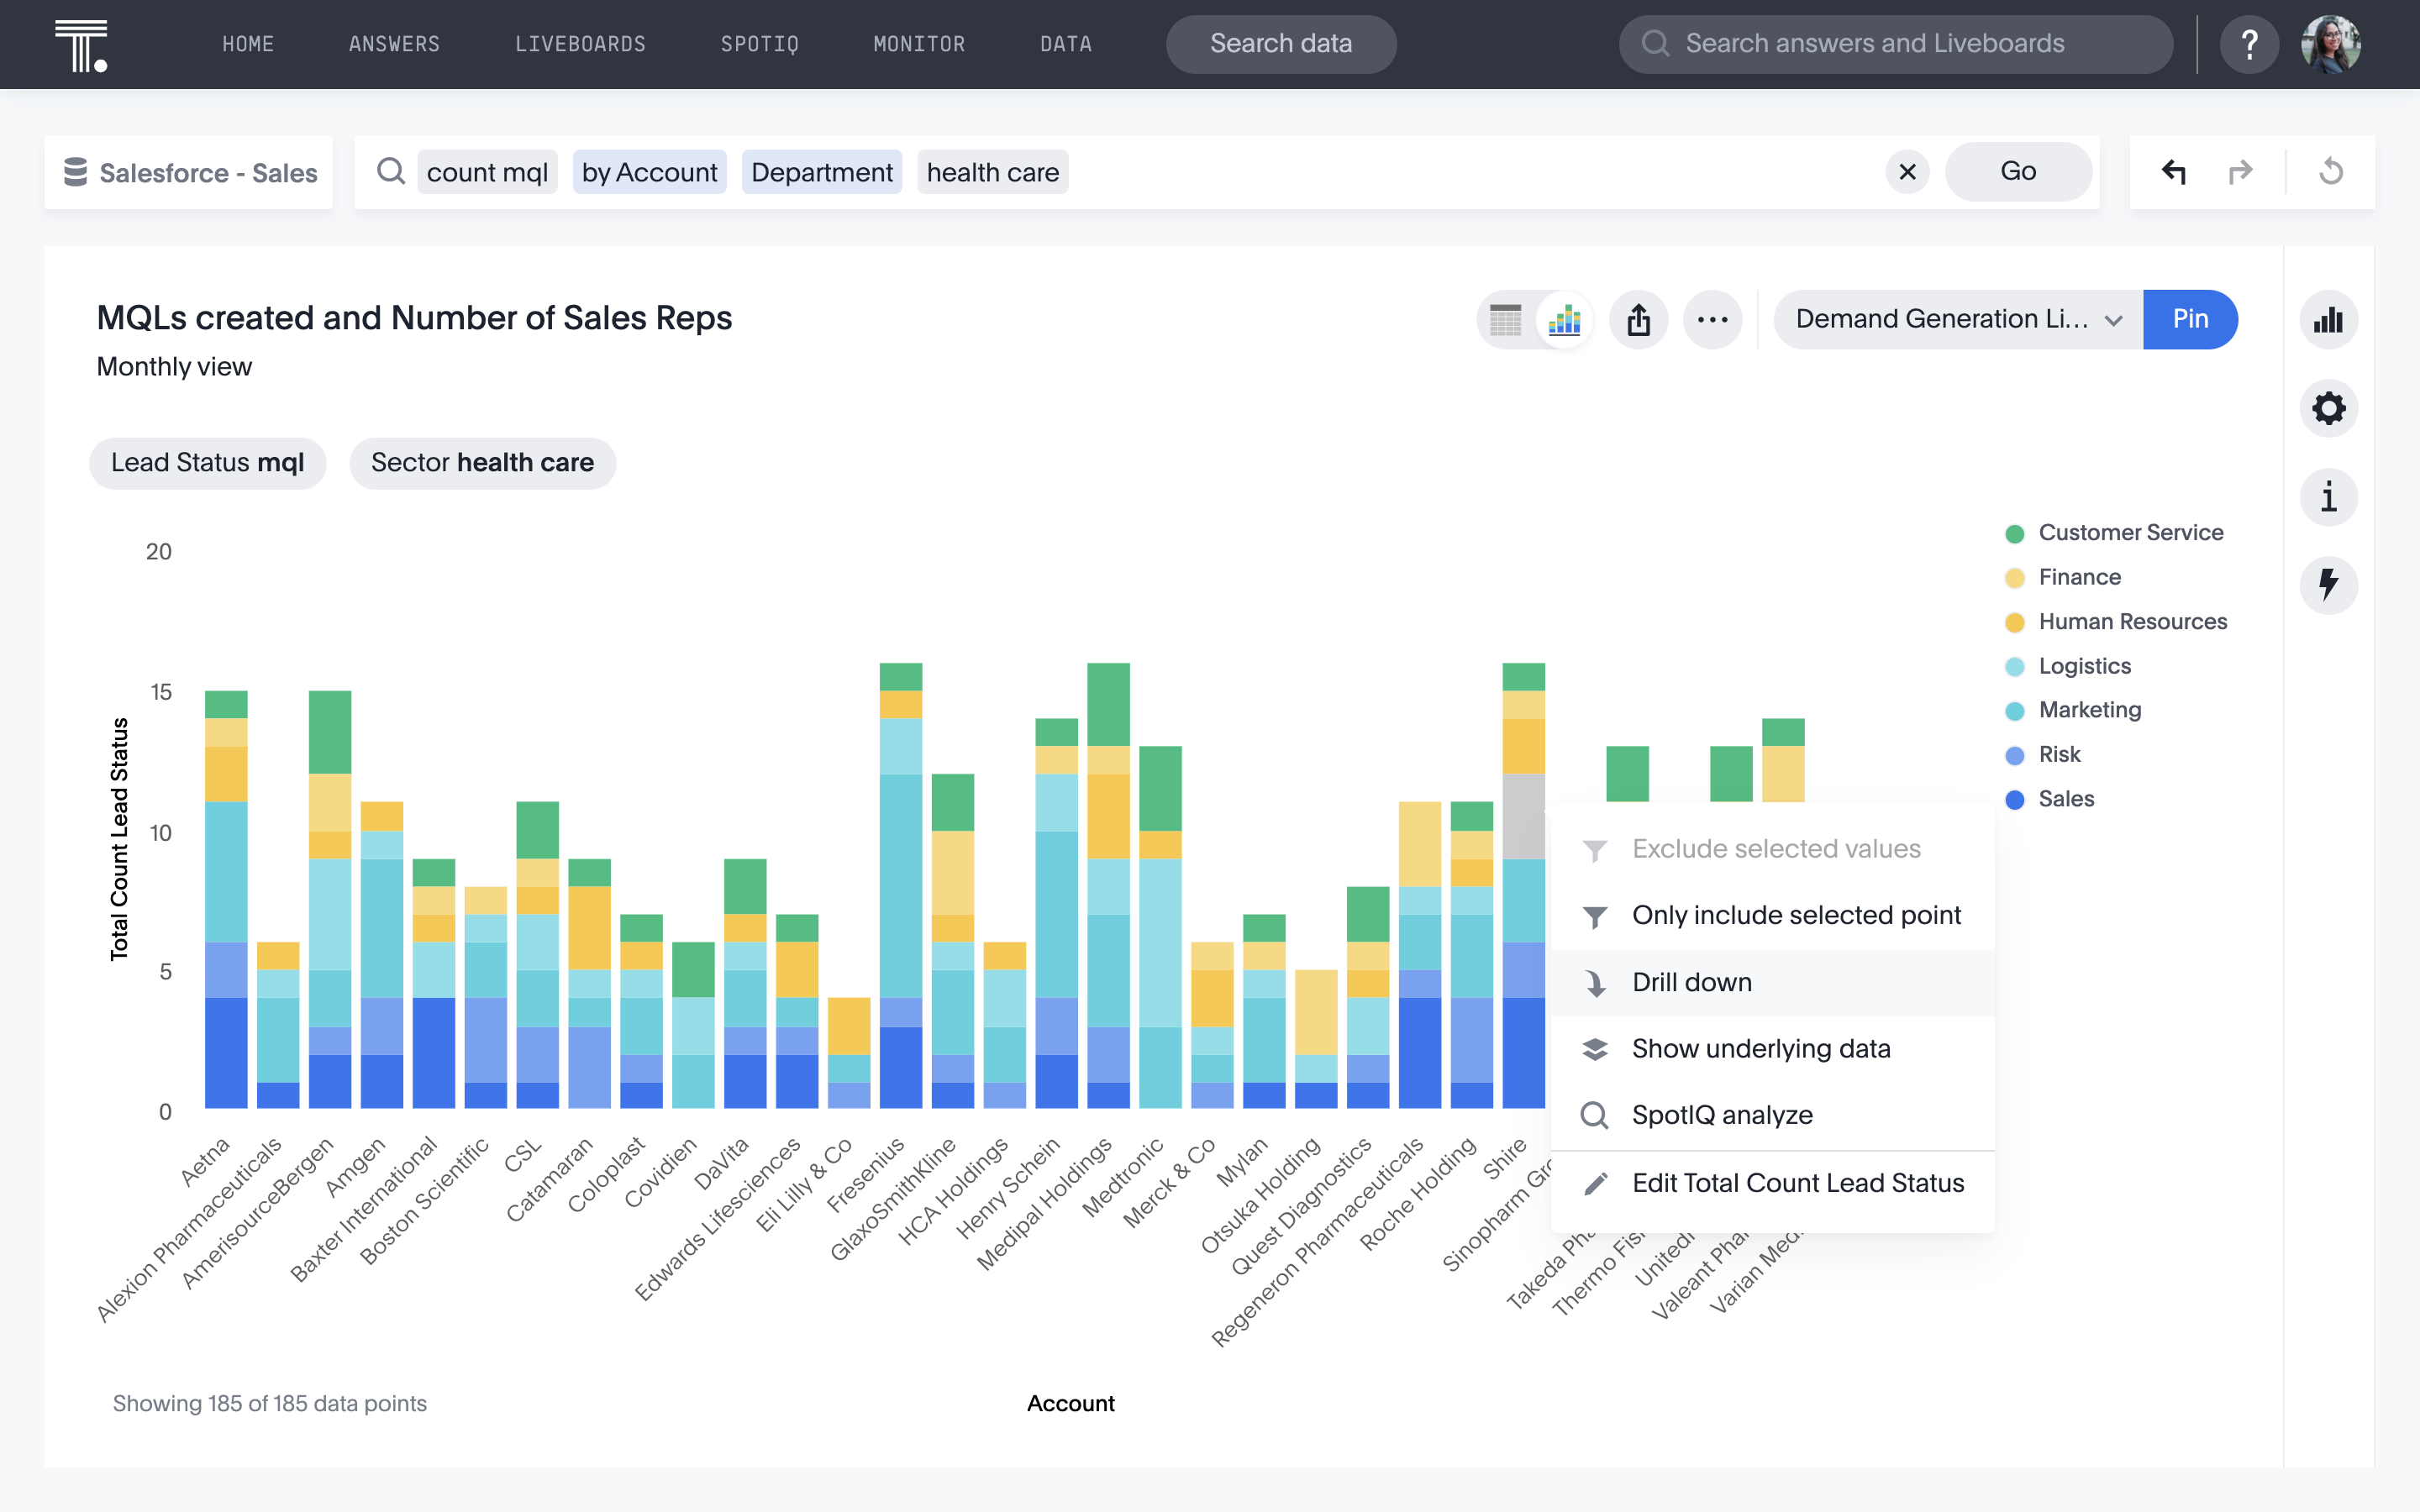Toggle Logistics legend item

(2068, 666)
